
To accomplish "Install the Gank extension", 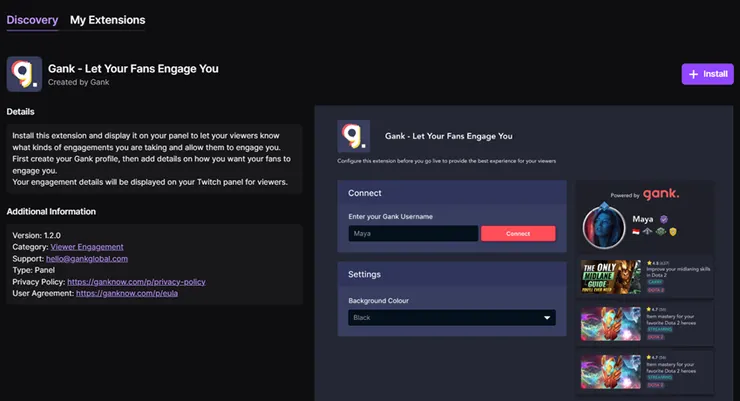I will (707, 74).
